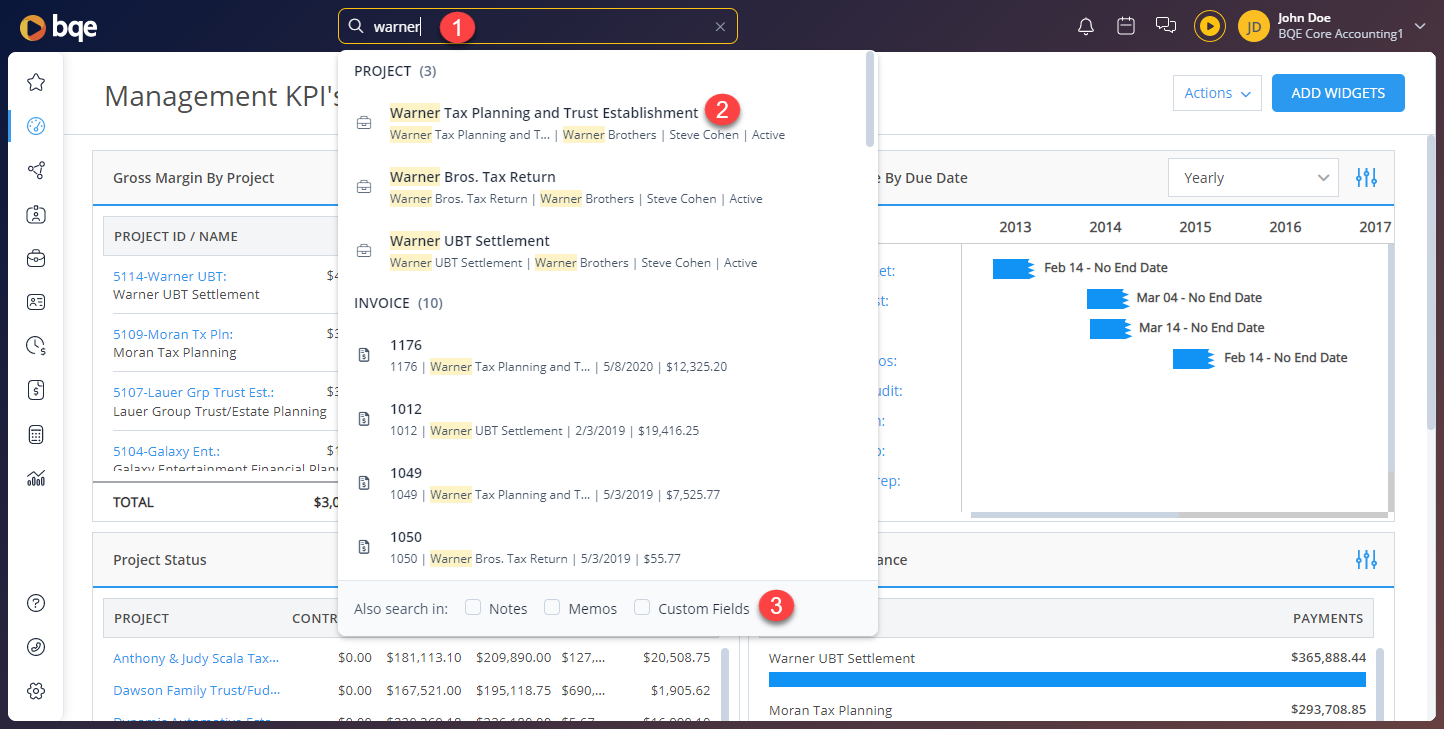The width and height of the screenshot is (1444, 729).
Task: Open notifications bell icon
Action: point(1086,26)
